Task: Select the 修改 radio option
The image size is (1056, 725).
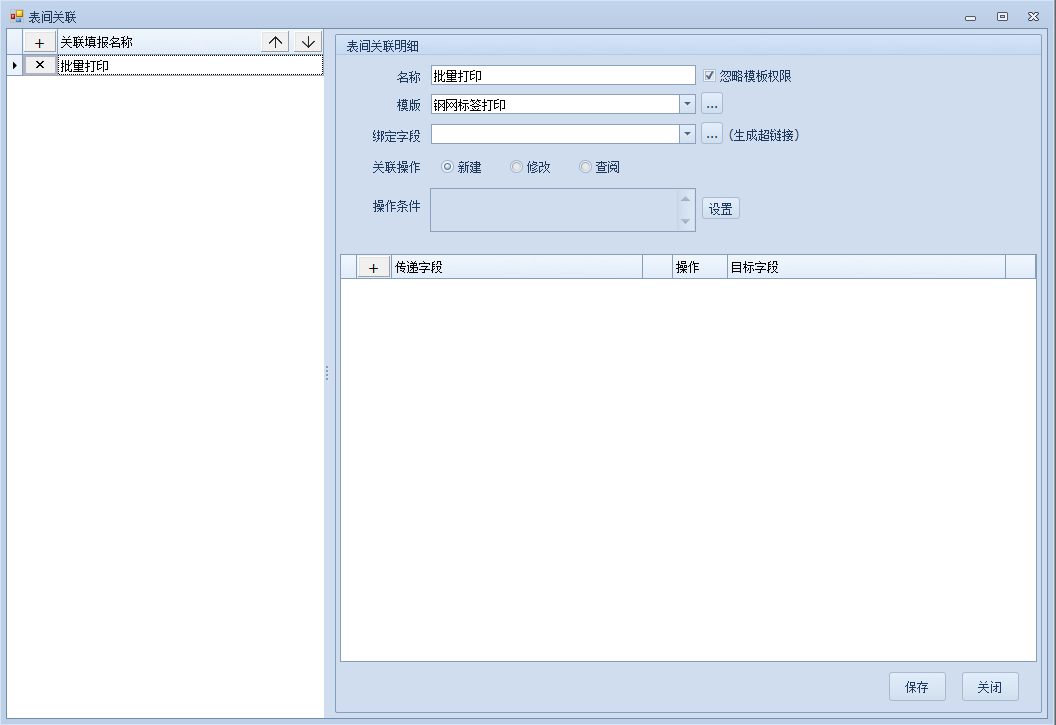Action: [x=516, y=167]
